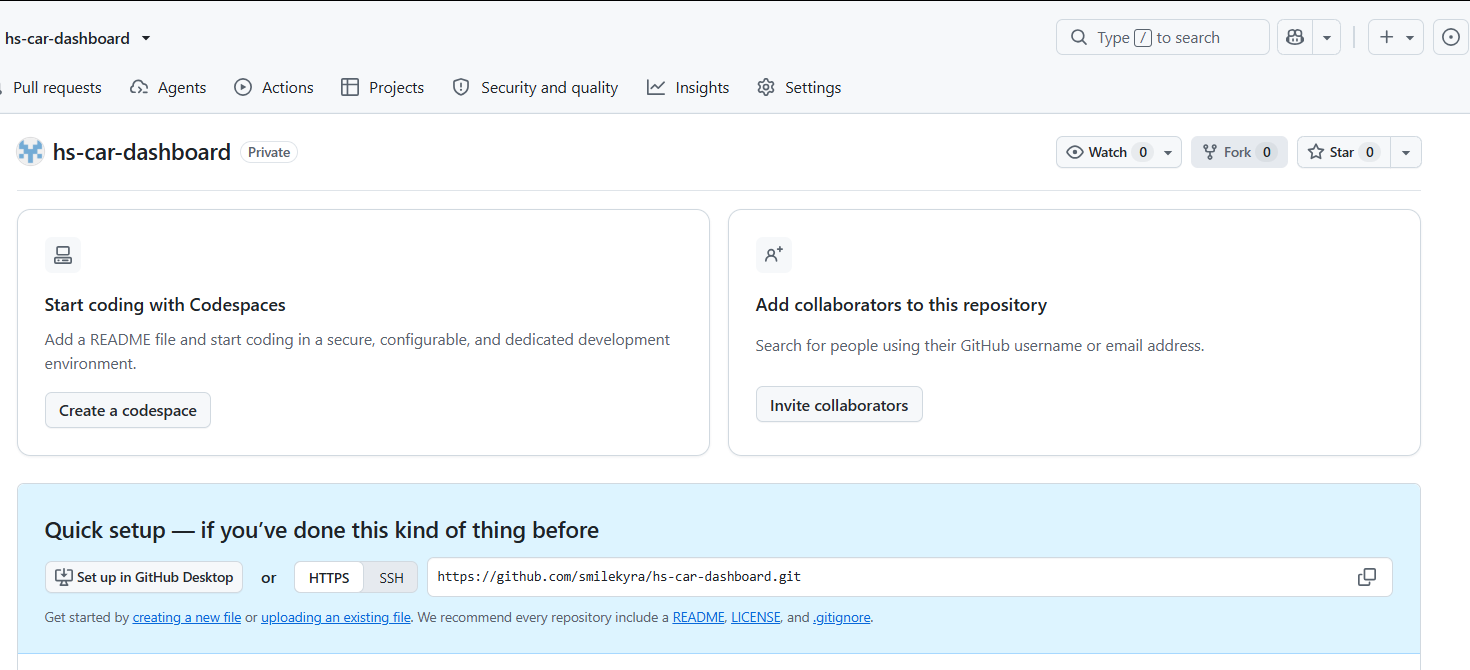Expand the Copilot dropdown arrow

(1326, 38)
